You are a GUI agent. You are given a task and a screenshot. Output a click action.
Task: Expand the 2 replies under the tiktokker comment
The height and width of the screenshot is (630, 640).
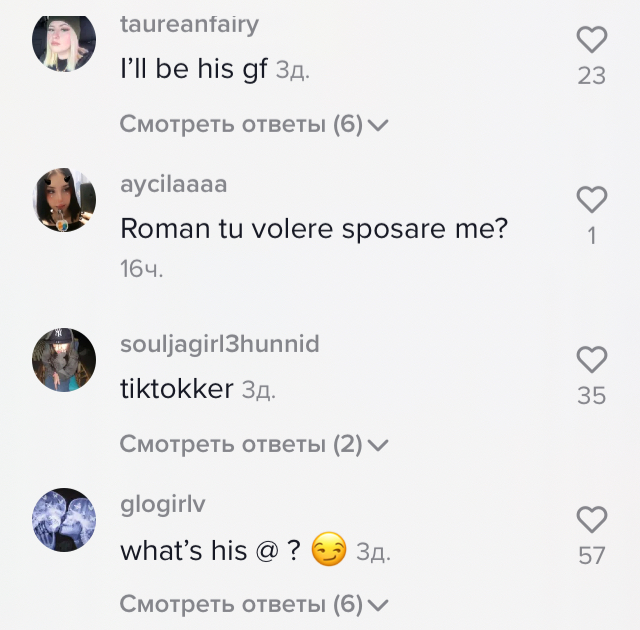coord(253,444)
